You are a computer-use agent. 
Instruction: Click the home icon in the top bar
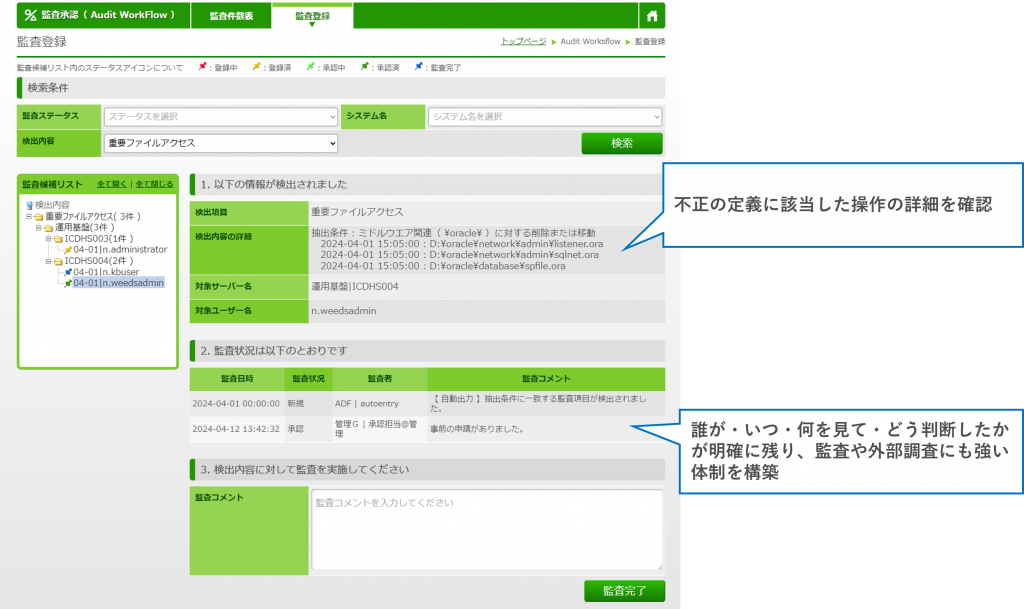tap(652, 16)
